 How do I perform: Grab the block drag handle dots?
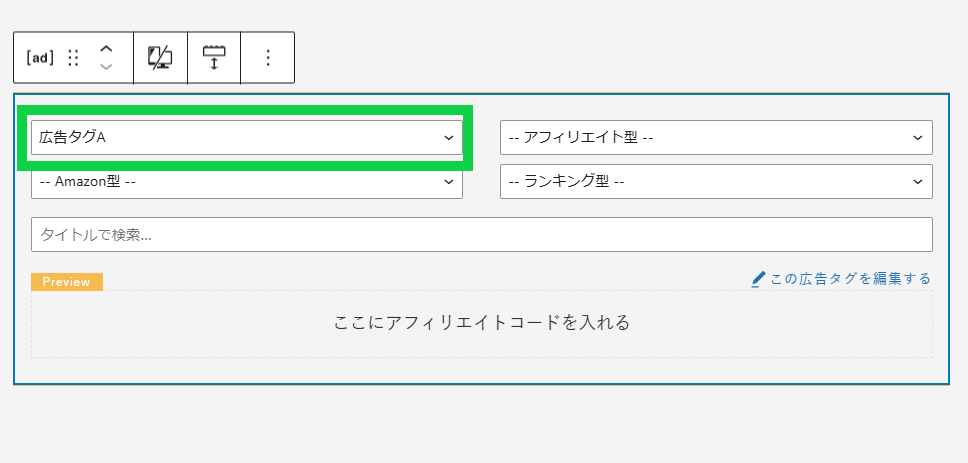[73, 57]
